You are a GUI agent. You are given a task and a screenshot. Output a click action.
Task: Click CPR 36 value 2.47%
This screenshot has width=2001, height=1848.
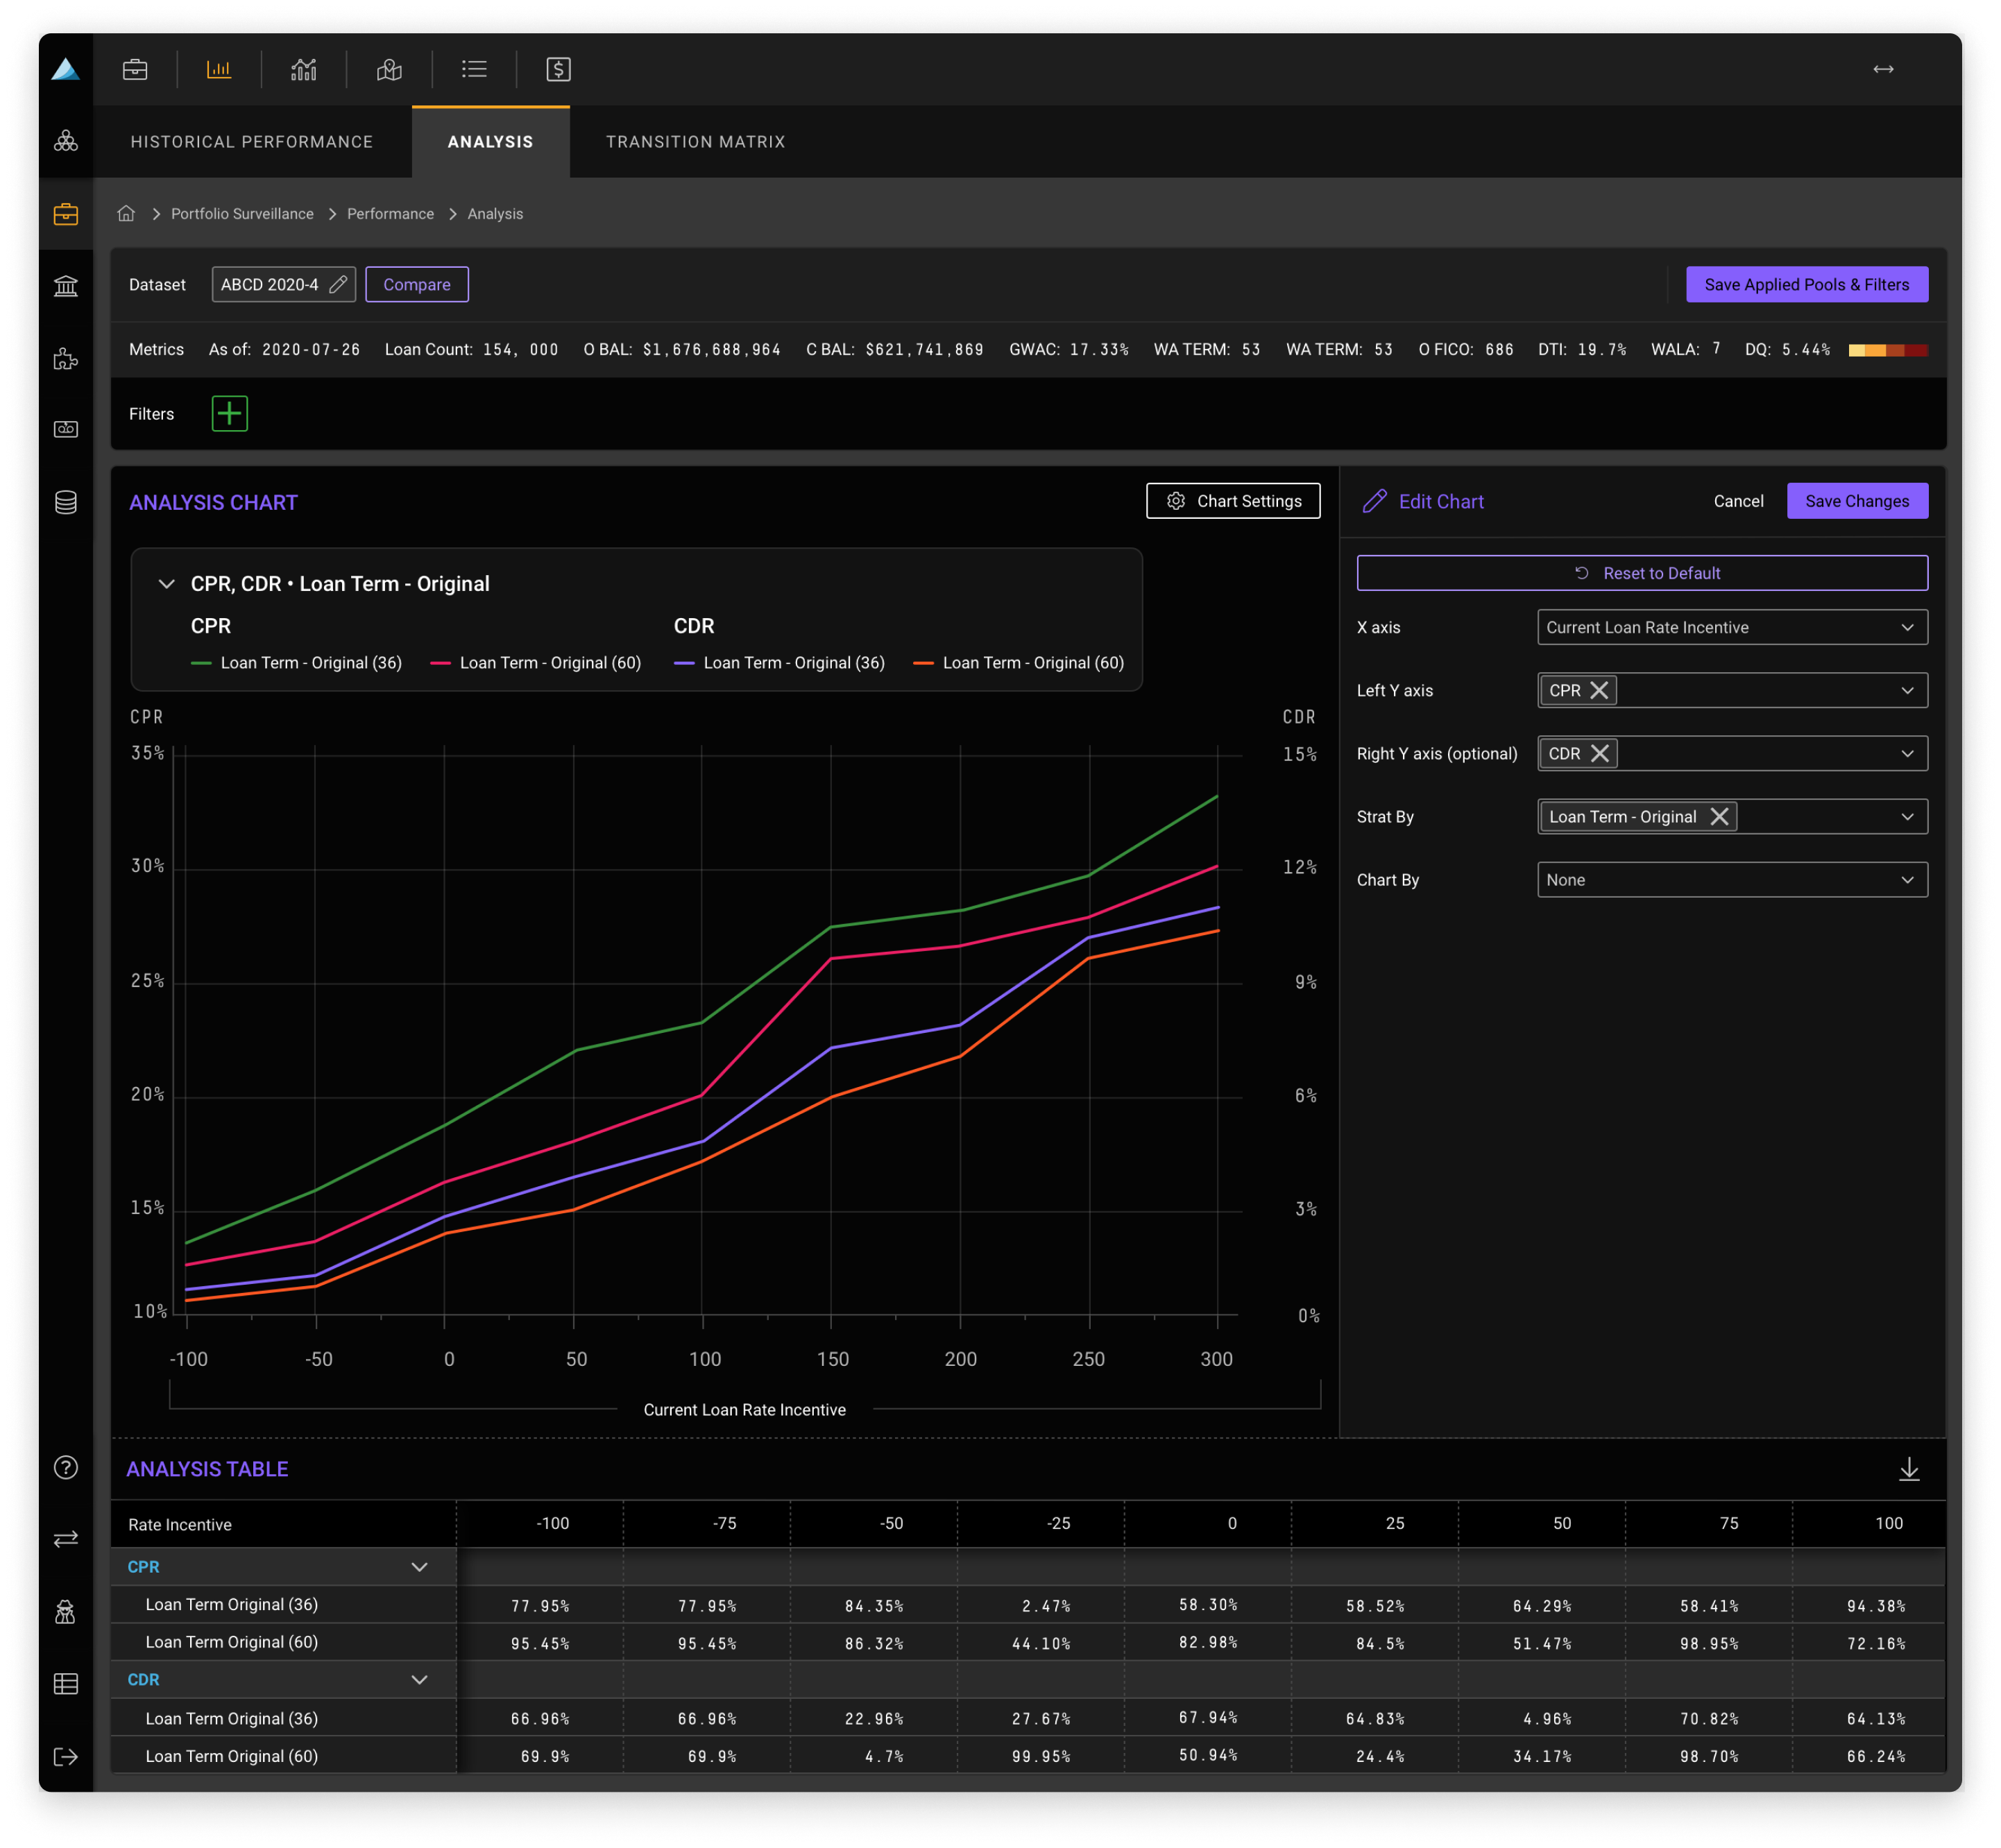1046,1605
